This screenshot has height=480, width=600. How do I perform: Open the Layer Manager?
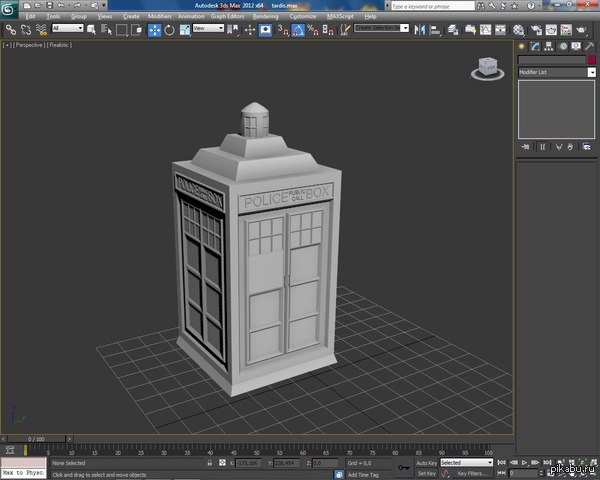point(453,30)
